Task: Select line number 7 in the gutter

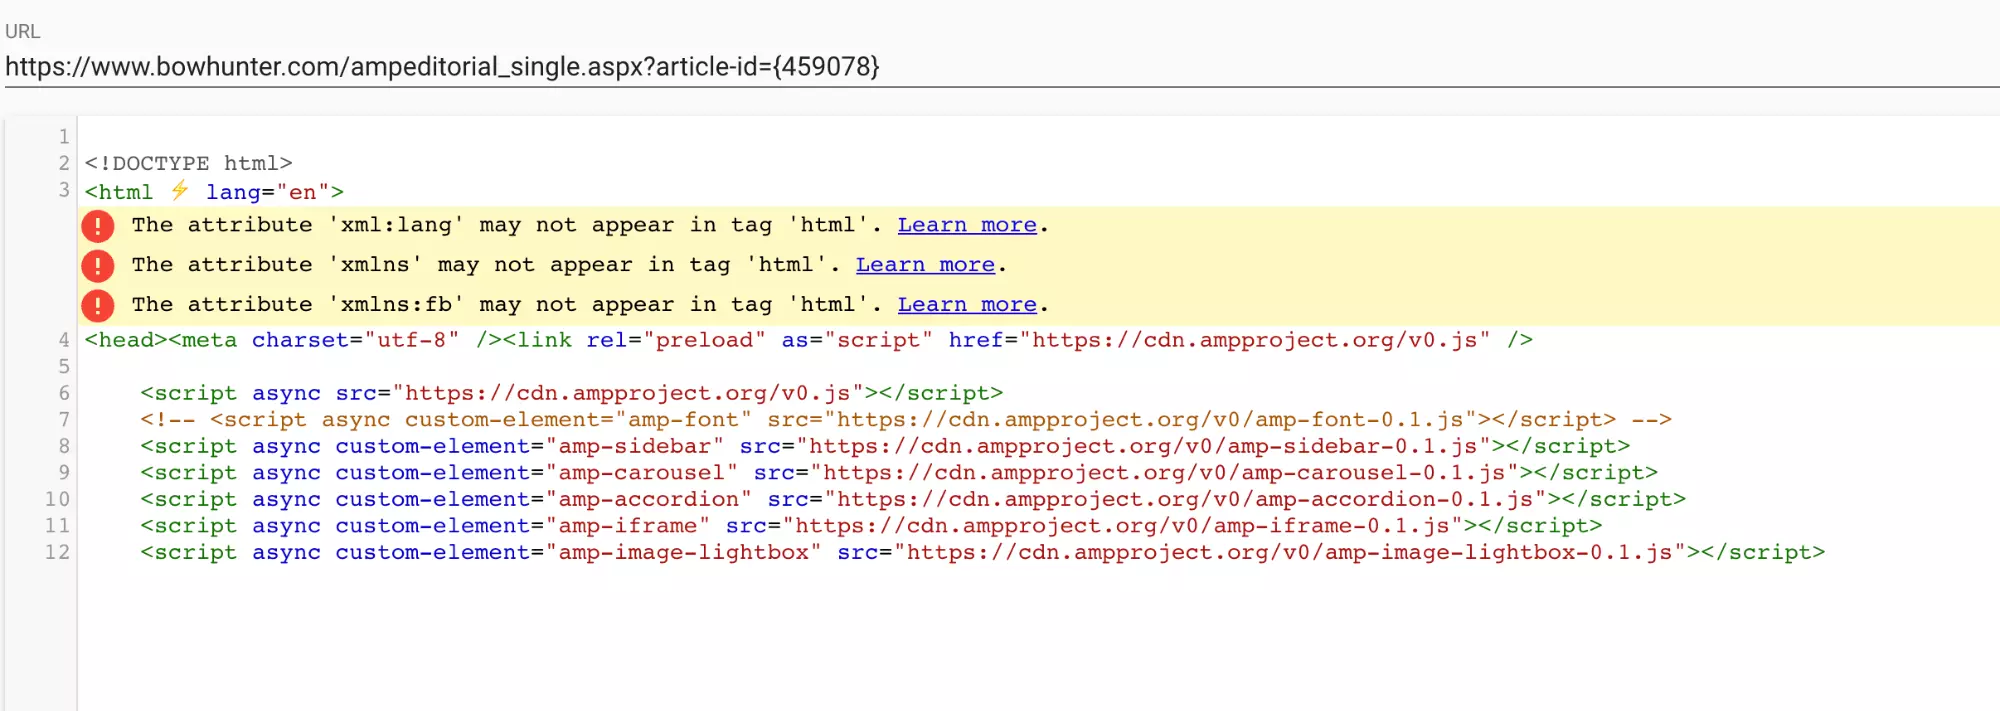Action: tap(64, 420)
